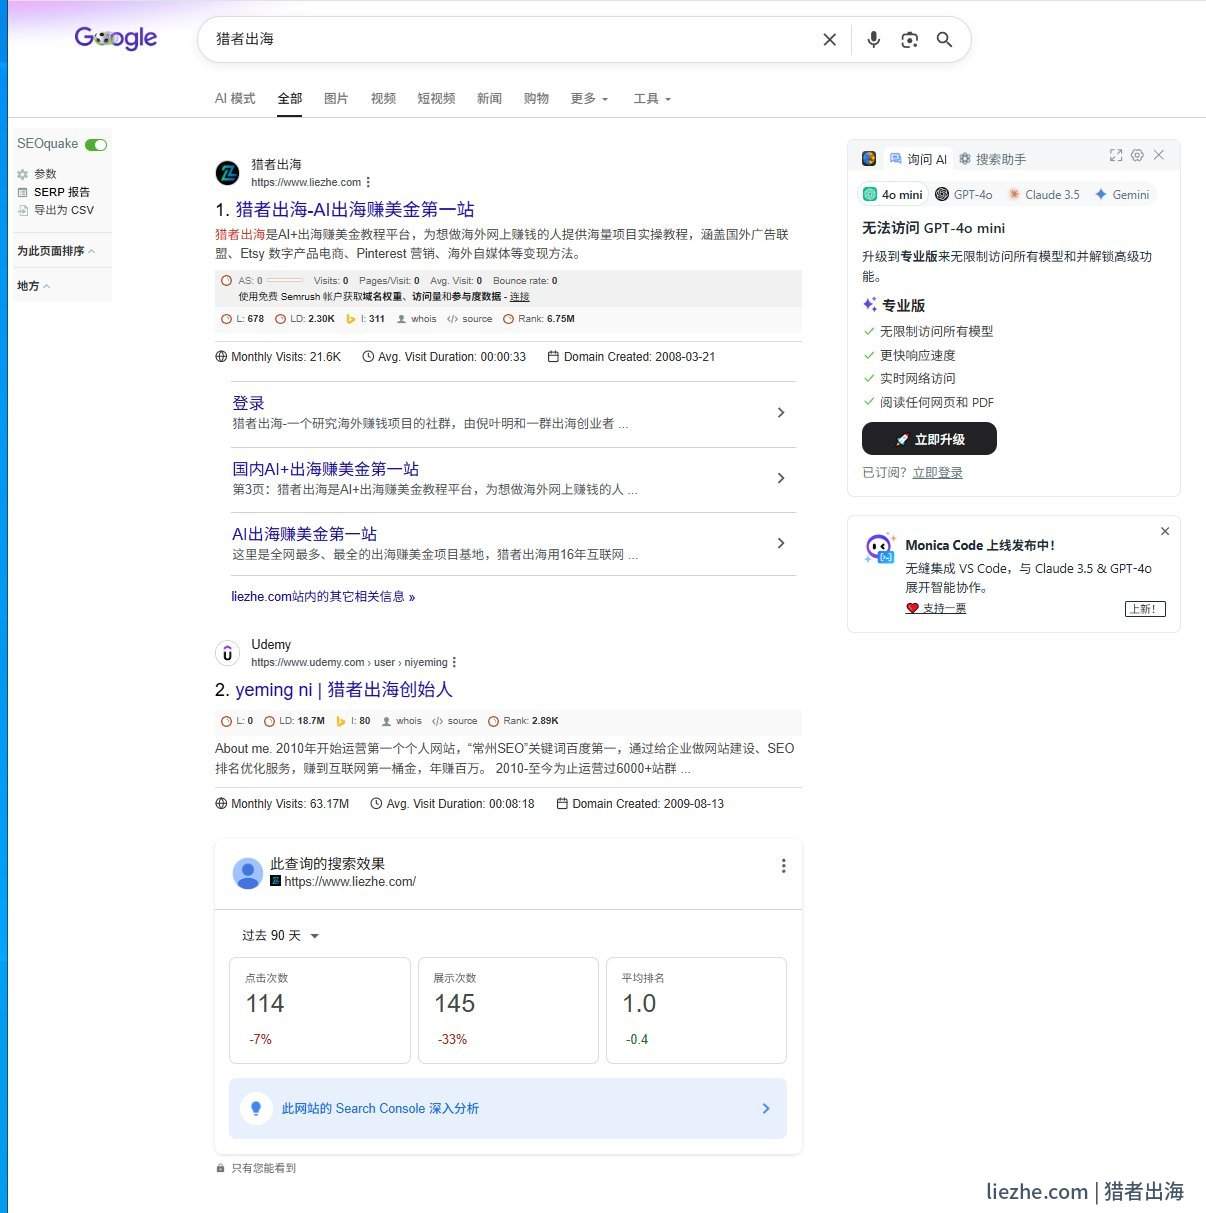Click the 展示次数 145 metric card
Screen dimensions: 1206x1213
508,1010
